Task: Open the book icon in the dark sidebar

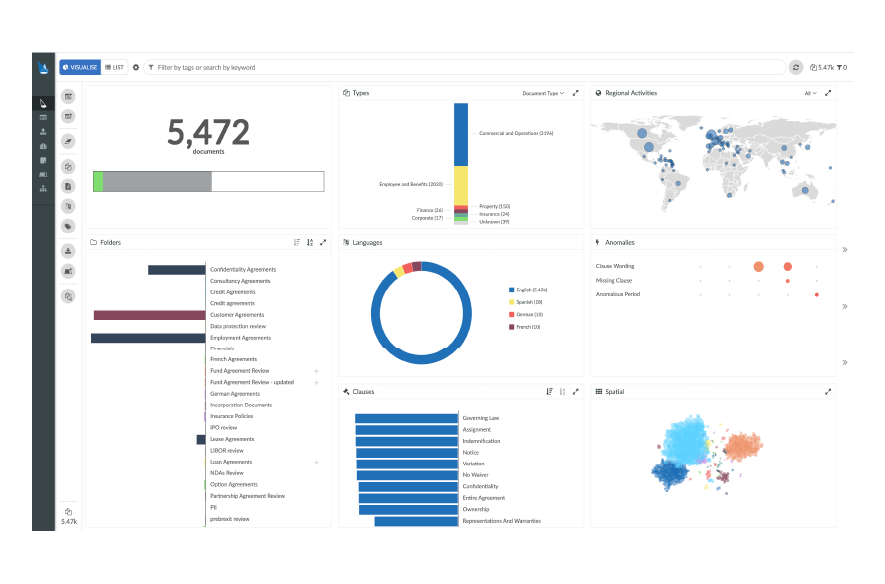Action: (x=43, y=174)
